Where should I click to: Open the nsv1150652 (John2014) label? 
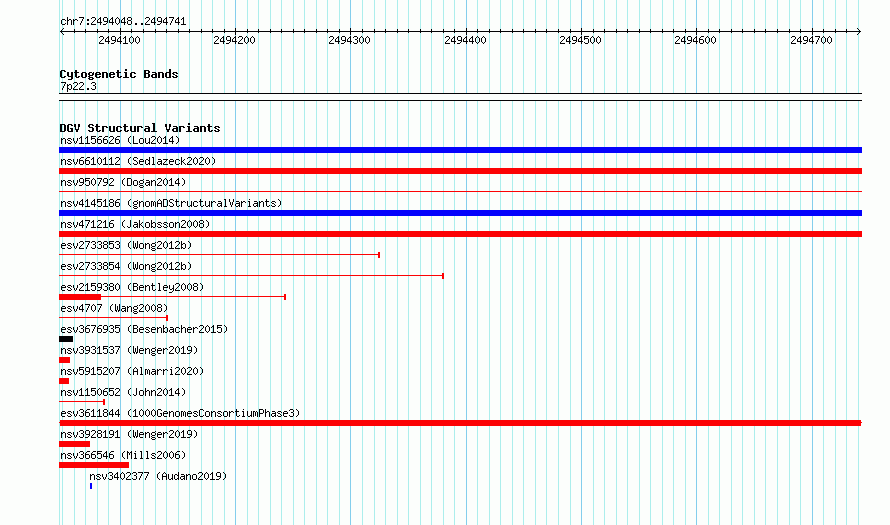[x=123, y=392]
